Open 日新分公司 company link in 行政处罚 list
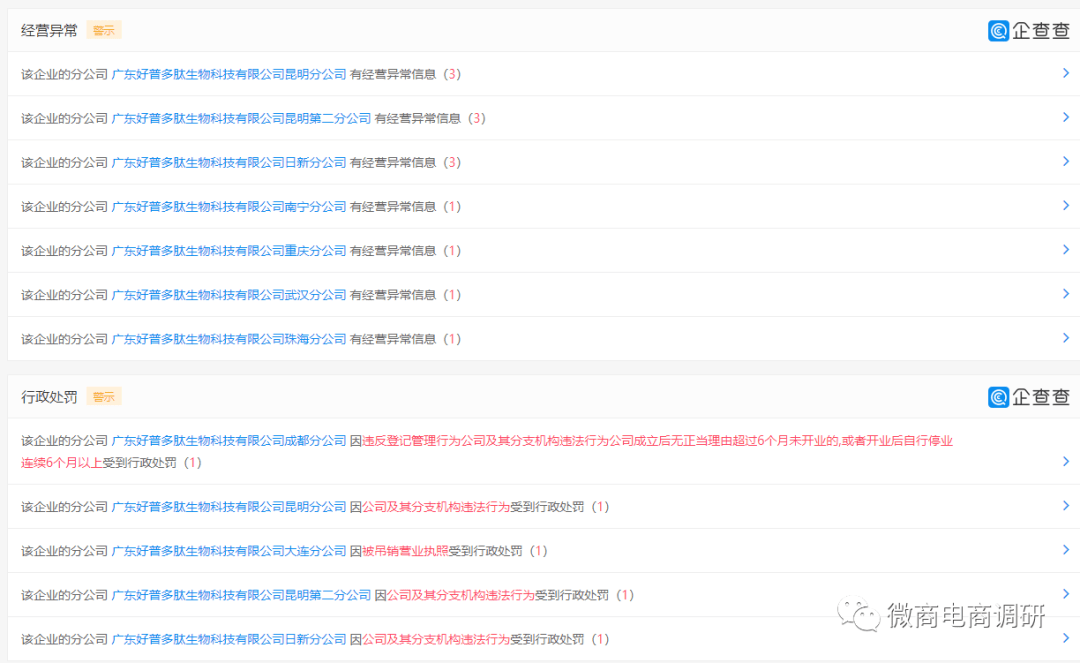This screenshot has width=1080, height=663. [229, 638]
